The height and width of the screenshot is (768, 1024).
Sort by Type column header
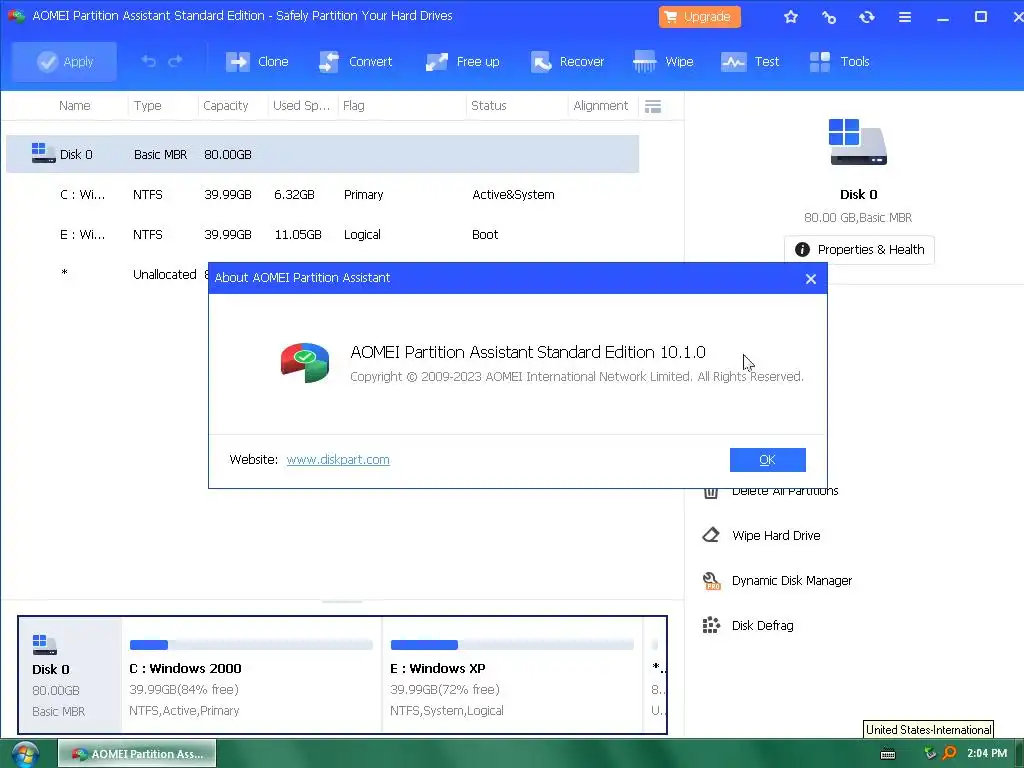(148, 106)
